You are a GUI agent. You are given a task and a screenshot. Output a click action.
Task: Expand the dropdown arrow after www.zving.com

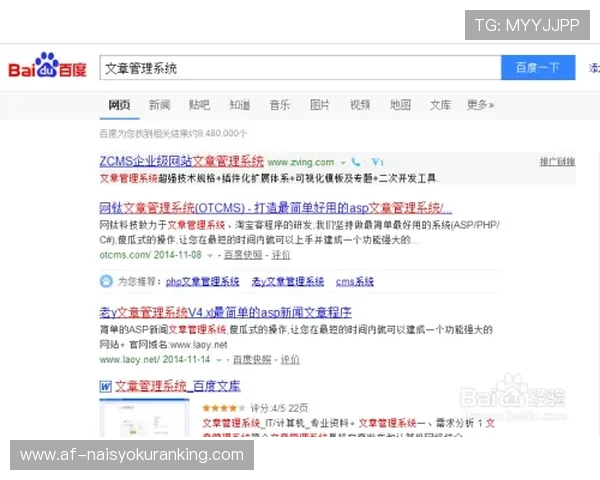(343, 163)
